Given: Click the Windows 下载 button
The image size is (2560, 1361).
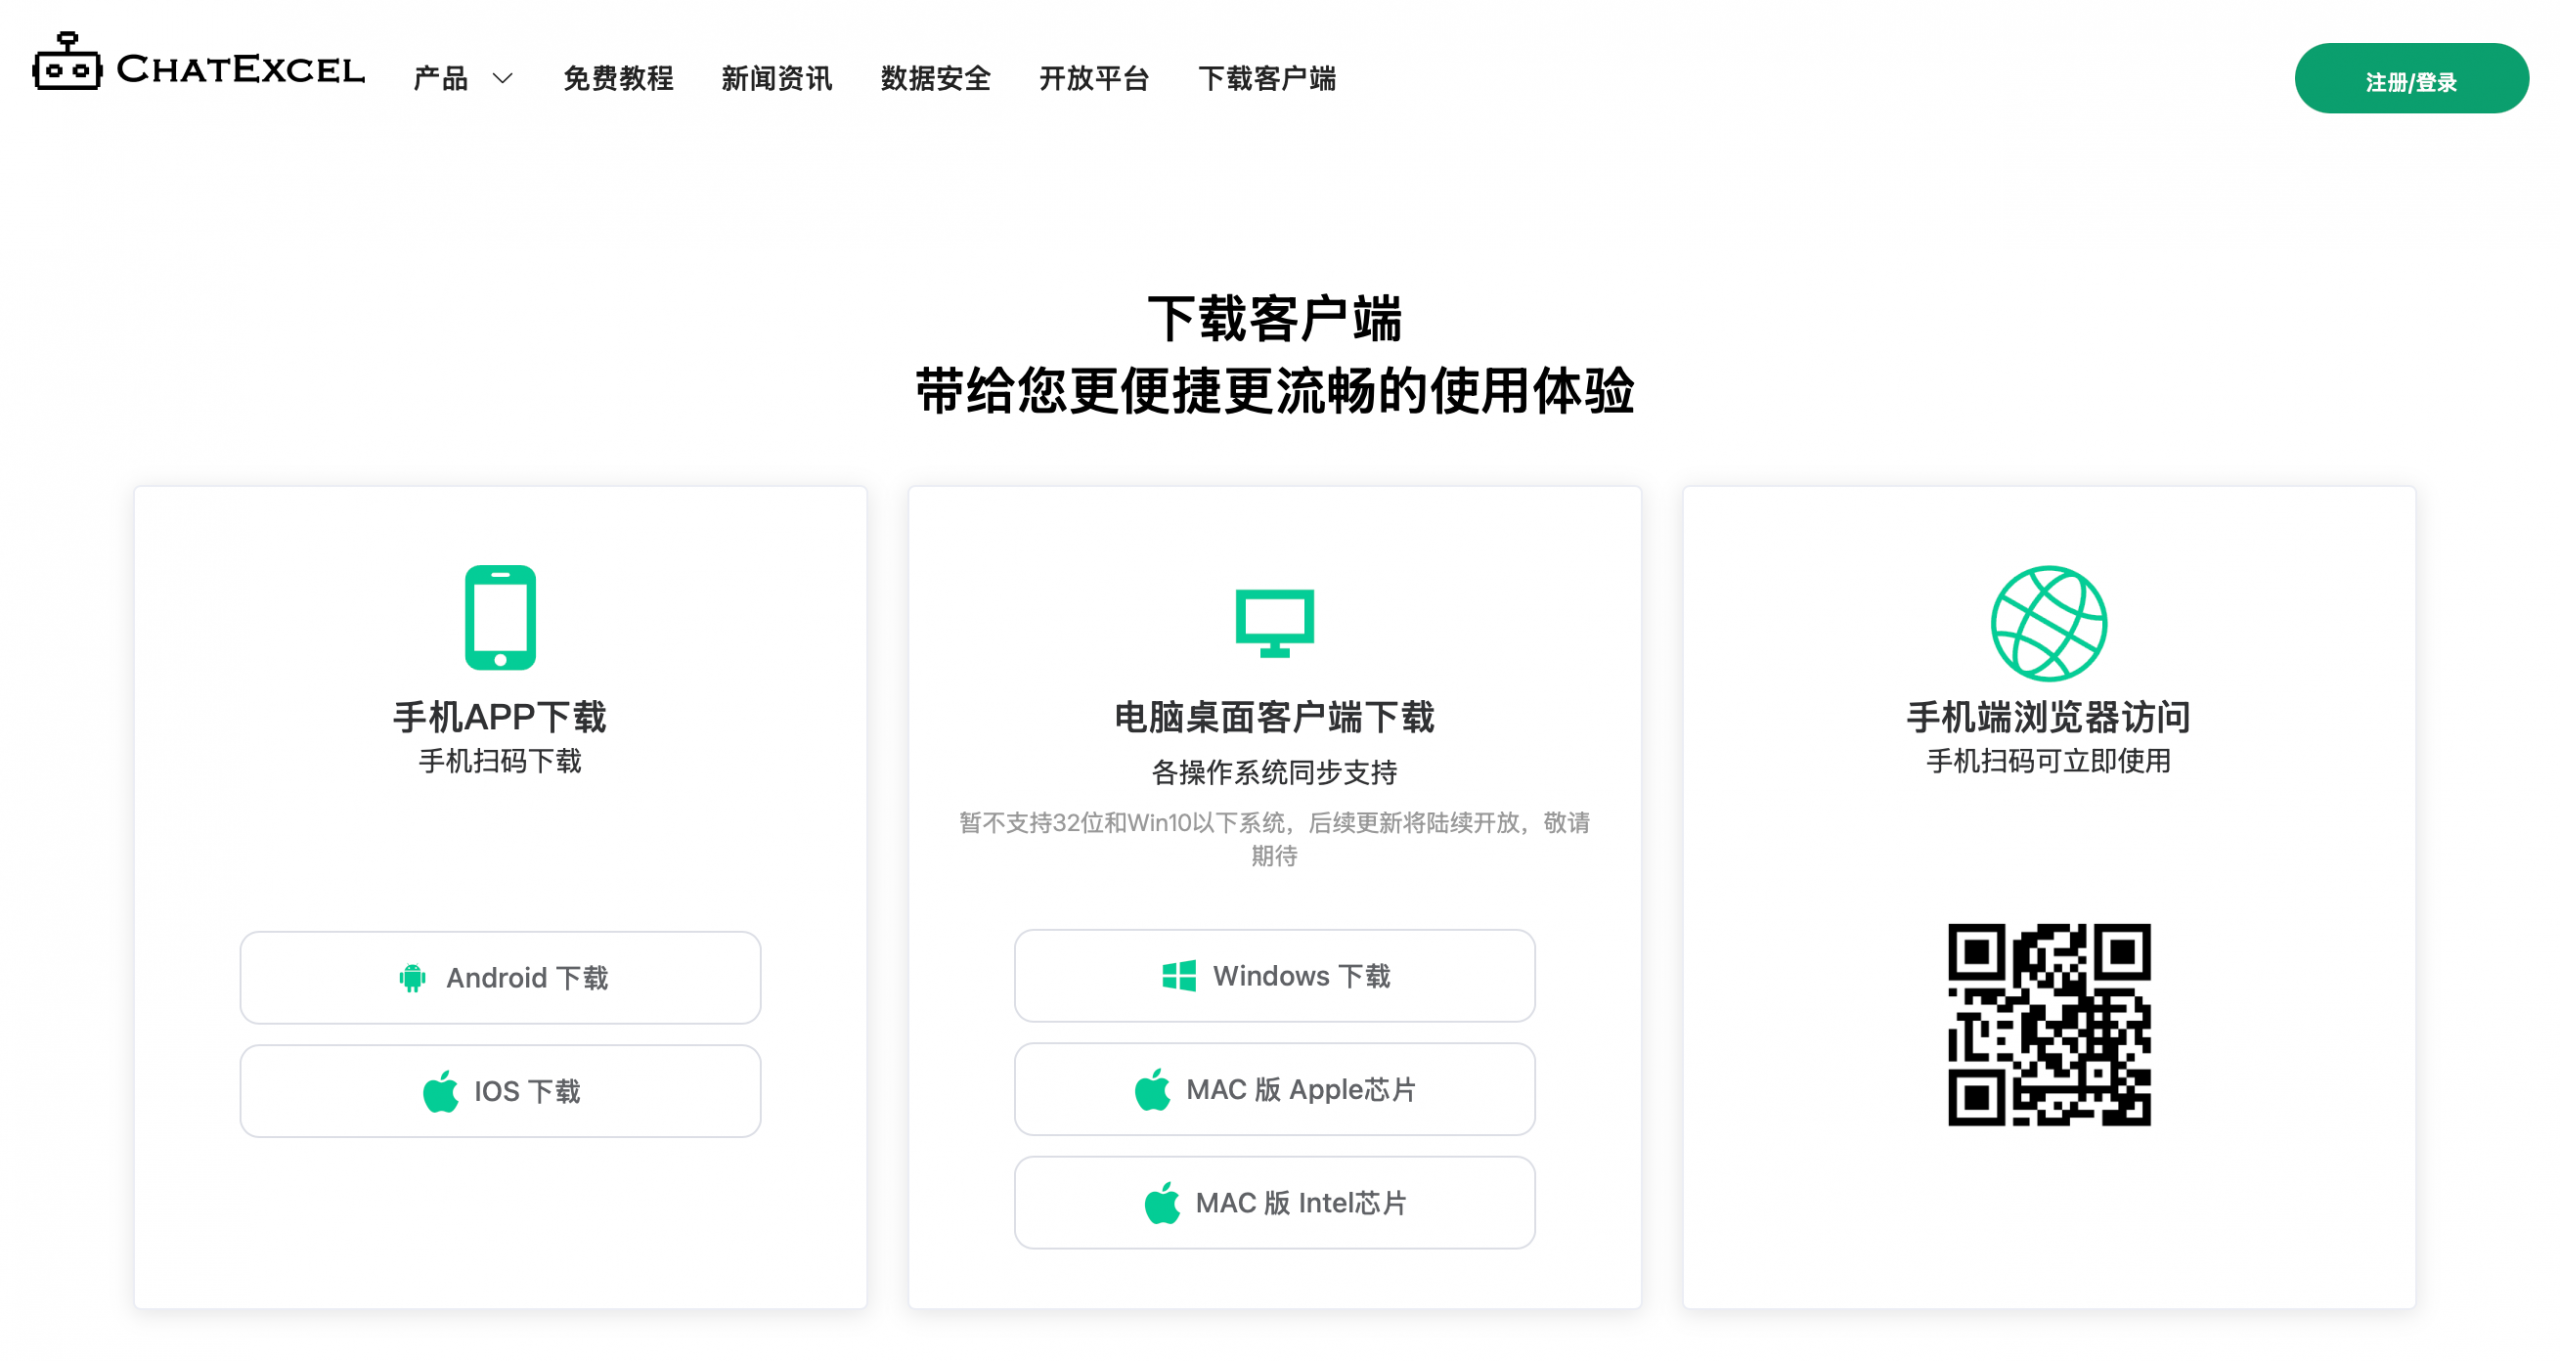Looking at the screenshot, I should (x=1274, y=975).
